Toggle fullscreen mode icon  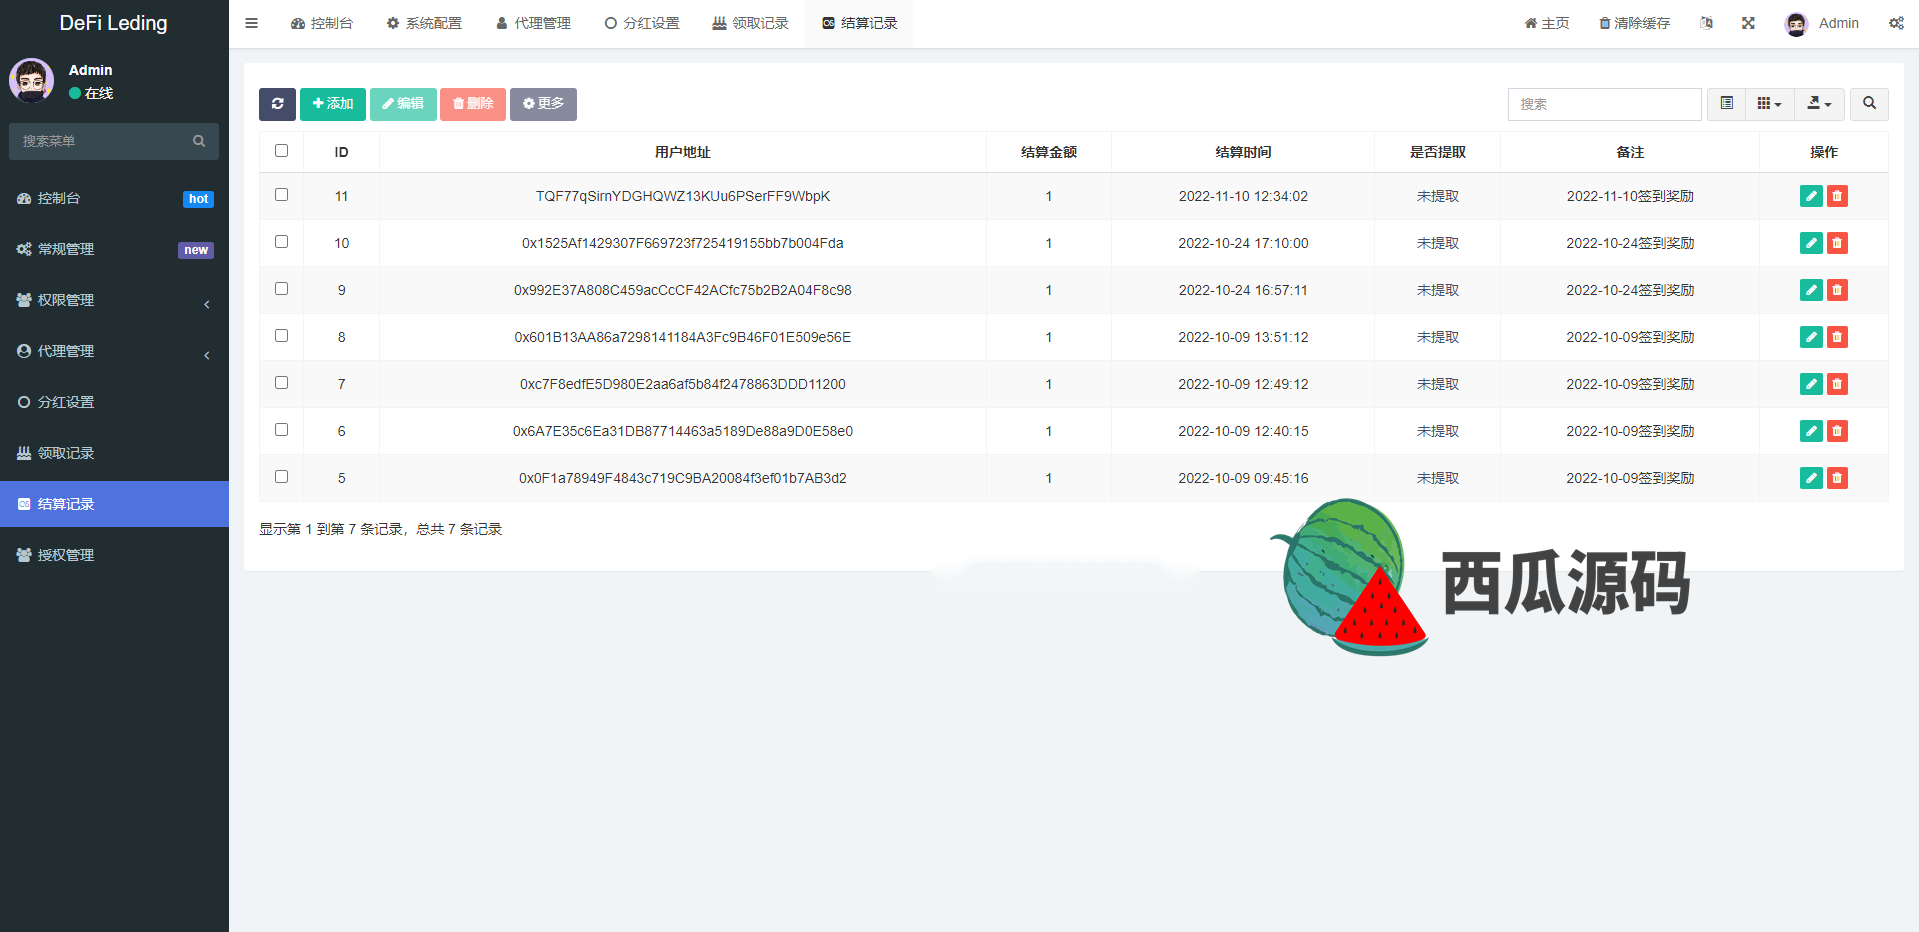(x=1748, y=23)
